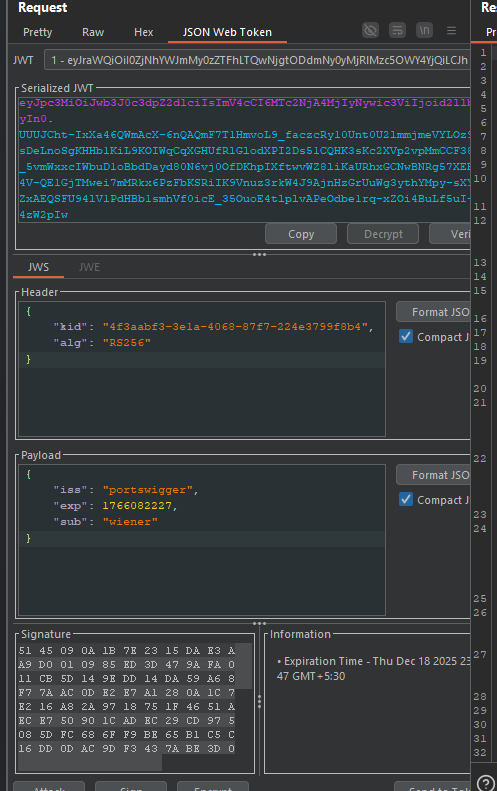
Task: Toggle the \n show newline characters icon
Action: tap(425, 30)
